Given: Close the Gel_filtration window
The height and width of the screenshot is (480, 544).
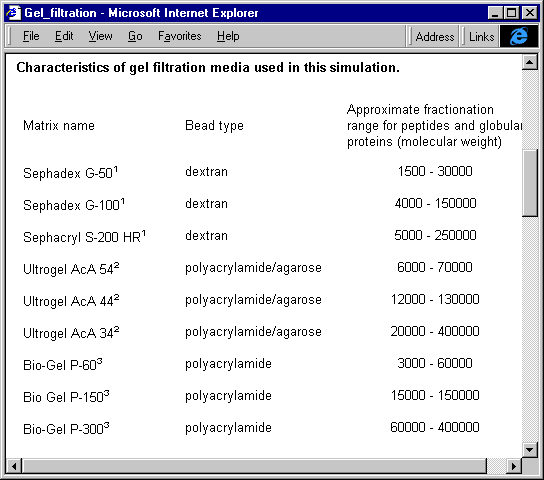Looking at the screenshot, I should pyautogui.click(x=530, y=13).
